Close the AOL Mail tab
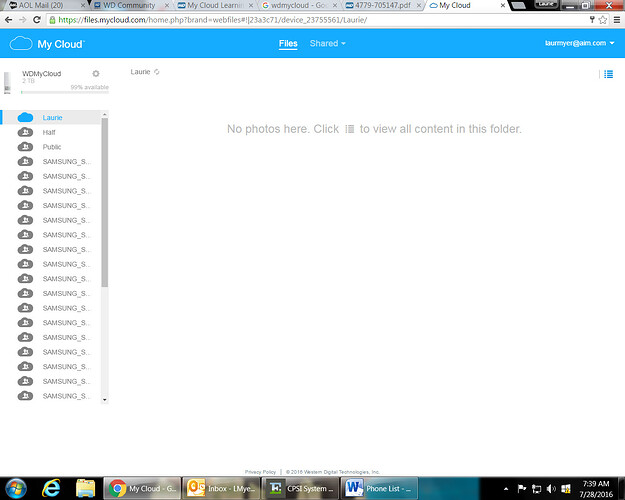The height and width of the screenshot is (500, 625). [83, 6]
